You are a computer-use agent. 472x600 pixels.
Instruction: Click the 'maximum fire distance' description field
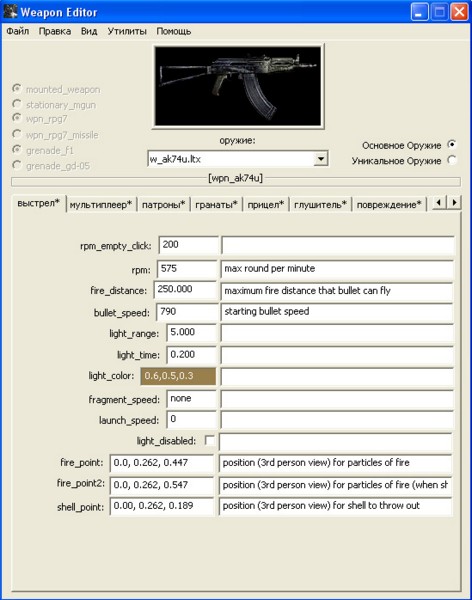(337, 291)
